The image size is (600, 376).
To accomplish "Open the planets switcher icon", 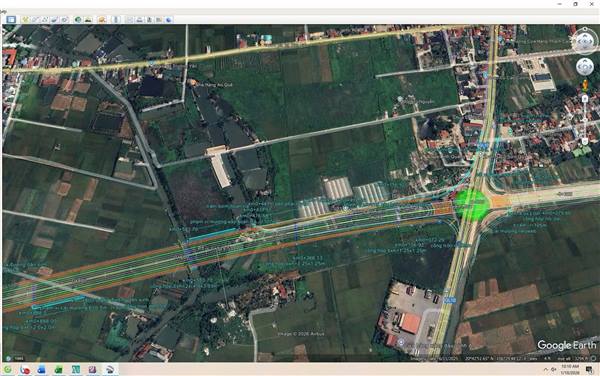I will 102,20.
